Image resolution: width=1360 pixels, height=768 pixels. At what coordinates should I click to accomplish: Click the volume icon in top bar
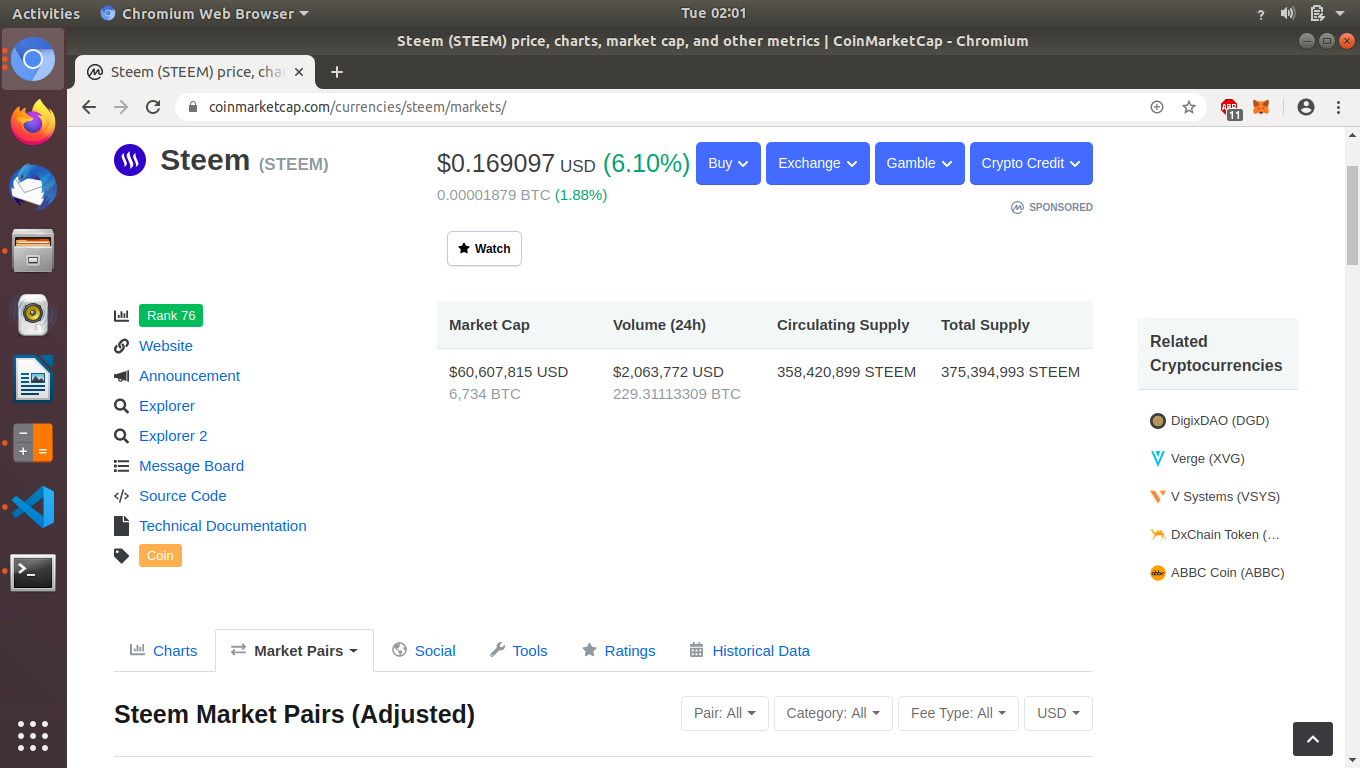click(1288, 14)
